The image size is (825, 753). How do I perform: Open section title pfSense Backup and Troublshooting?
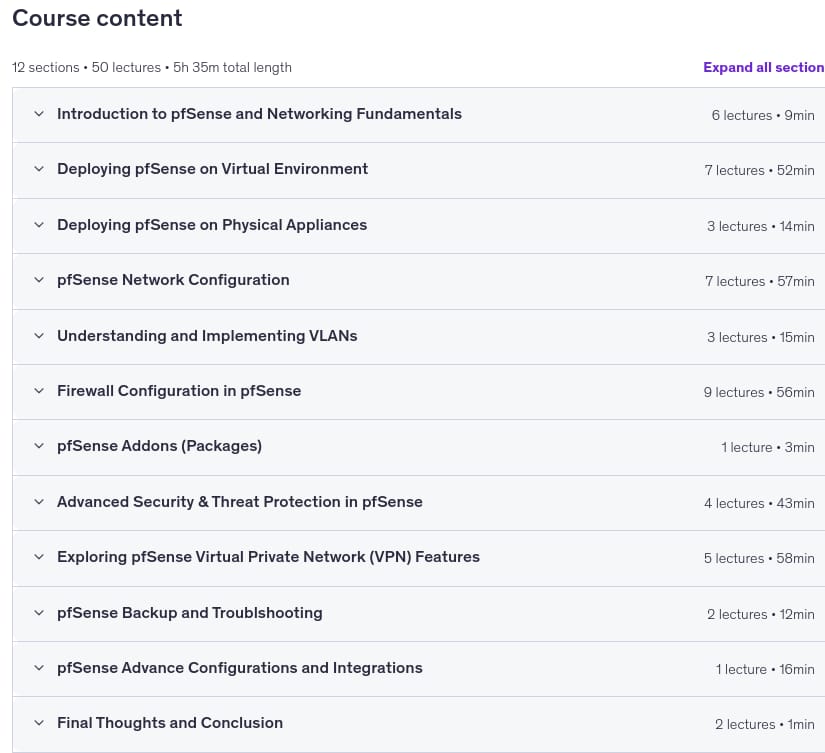click(190, 613)
